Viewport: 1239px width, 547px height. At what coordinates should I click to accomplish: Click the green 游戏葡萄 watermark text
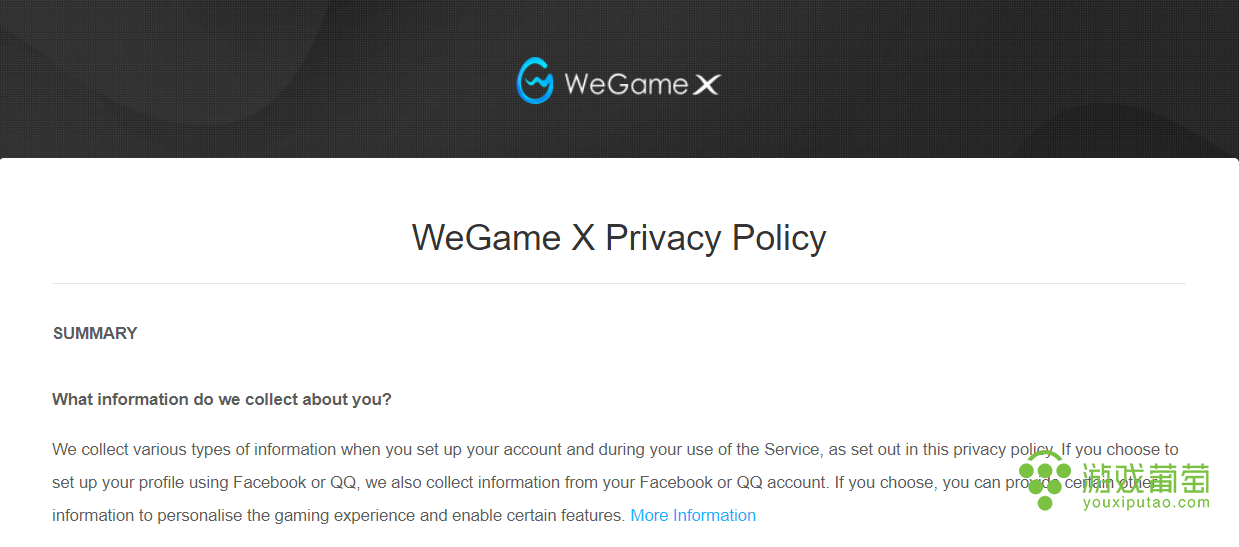click(1146, 478)
